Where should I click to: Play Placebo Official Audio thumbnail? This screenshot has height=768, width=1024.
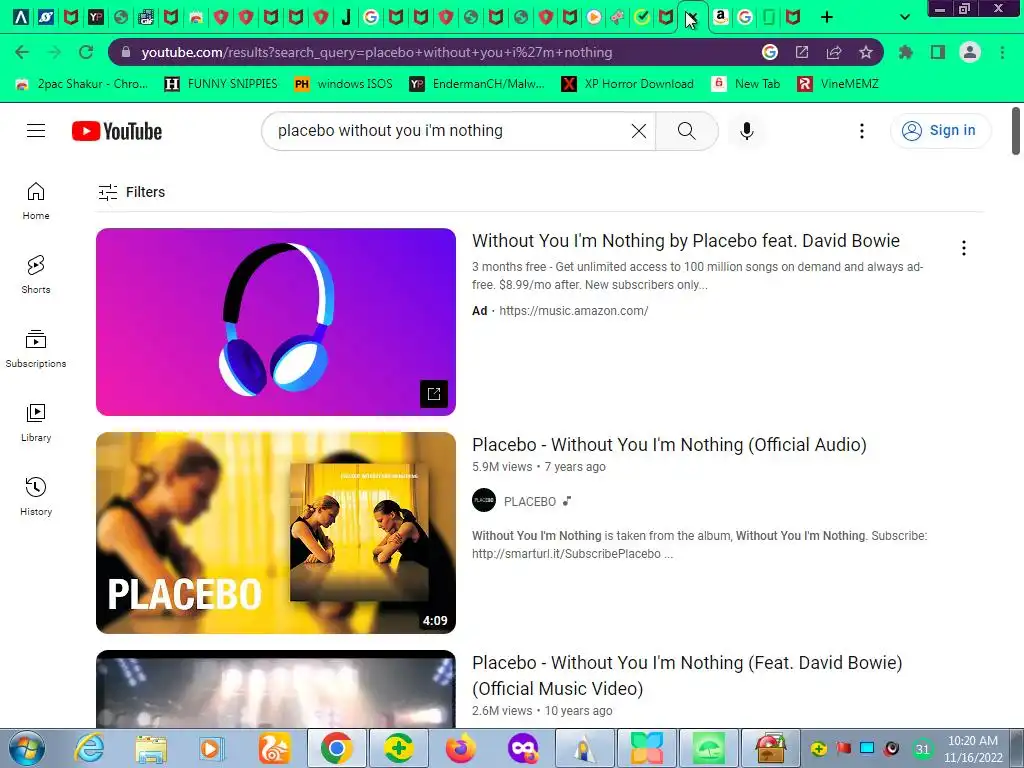[276, 533]
